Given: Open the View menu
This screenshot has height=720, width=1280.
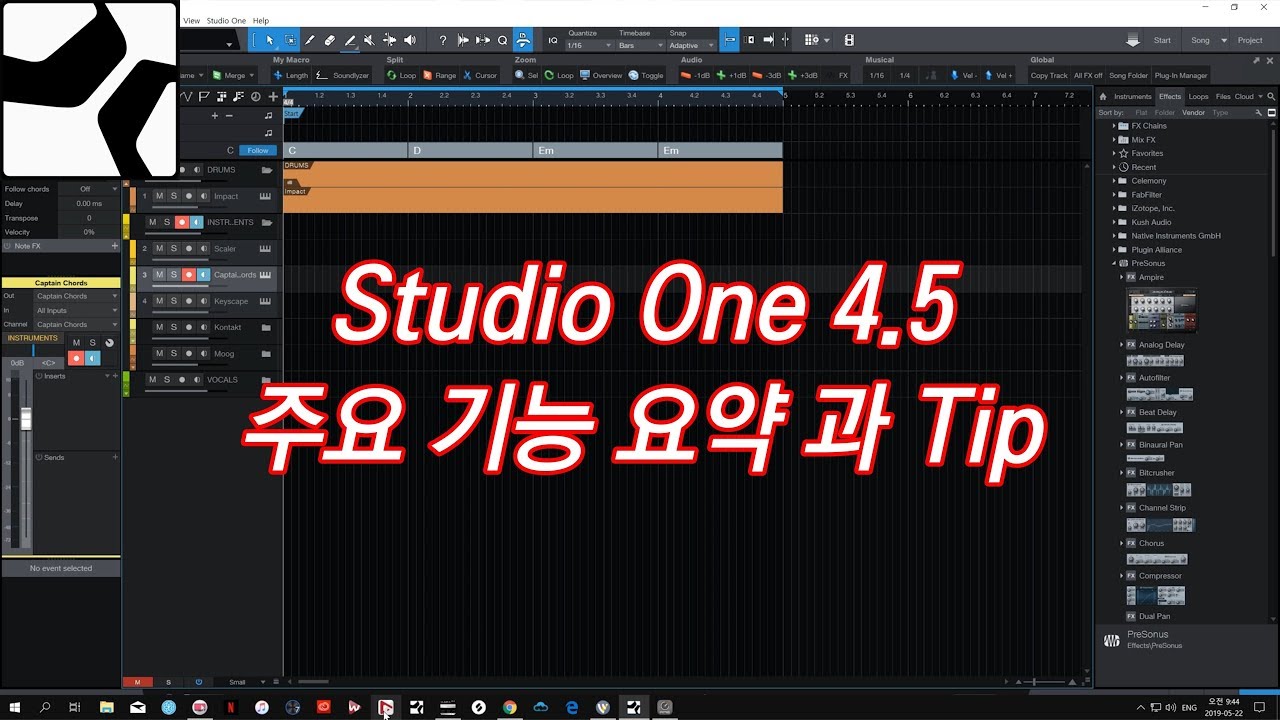Looking at the screenshot, I should click(191, 20).
